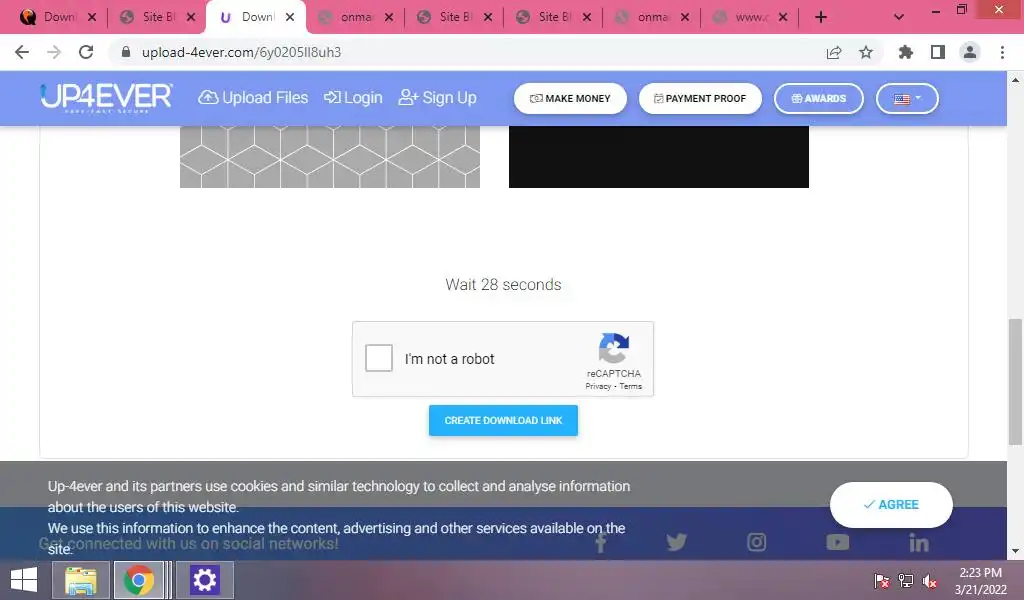Click Chrome icon in taskbar
Image resolution: width=1024 pixels, height=600 pixels.
pyautogui.click(x=138, y=580)
